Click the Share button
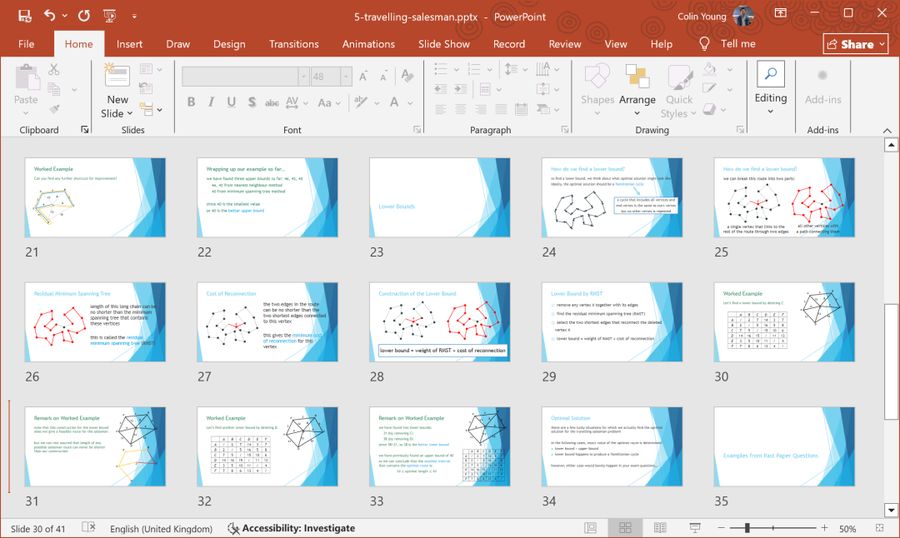This screenshot has height=538, width=900. coord(855,44)
